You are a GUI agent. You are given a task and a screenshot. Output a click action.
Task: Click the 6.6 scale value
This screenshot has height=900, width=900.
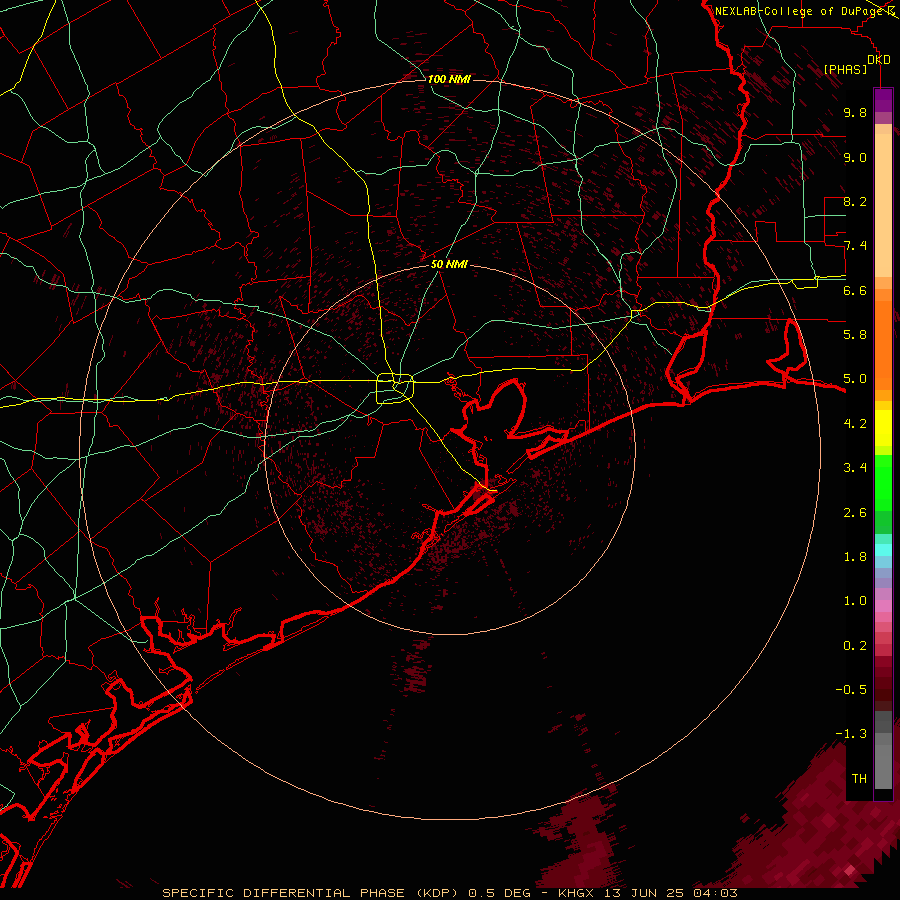click(855, 290)
